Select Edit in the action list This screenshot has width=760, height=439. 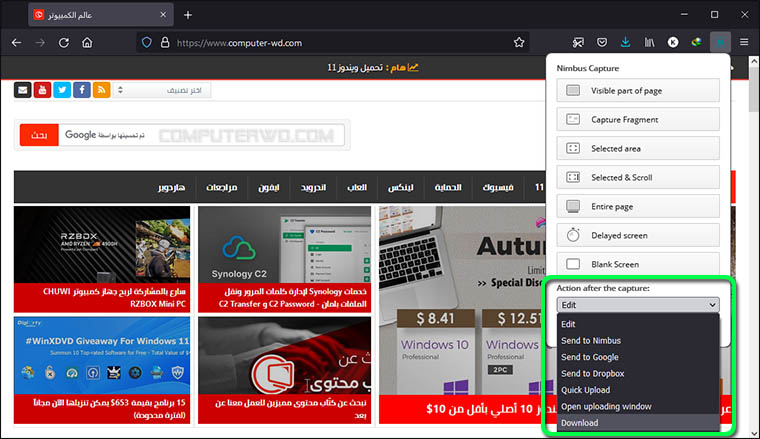click(x=638, y=324)
